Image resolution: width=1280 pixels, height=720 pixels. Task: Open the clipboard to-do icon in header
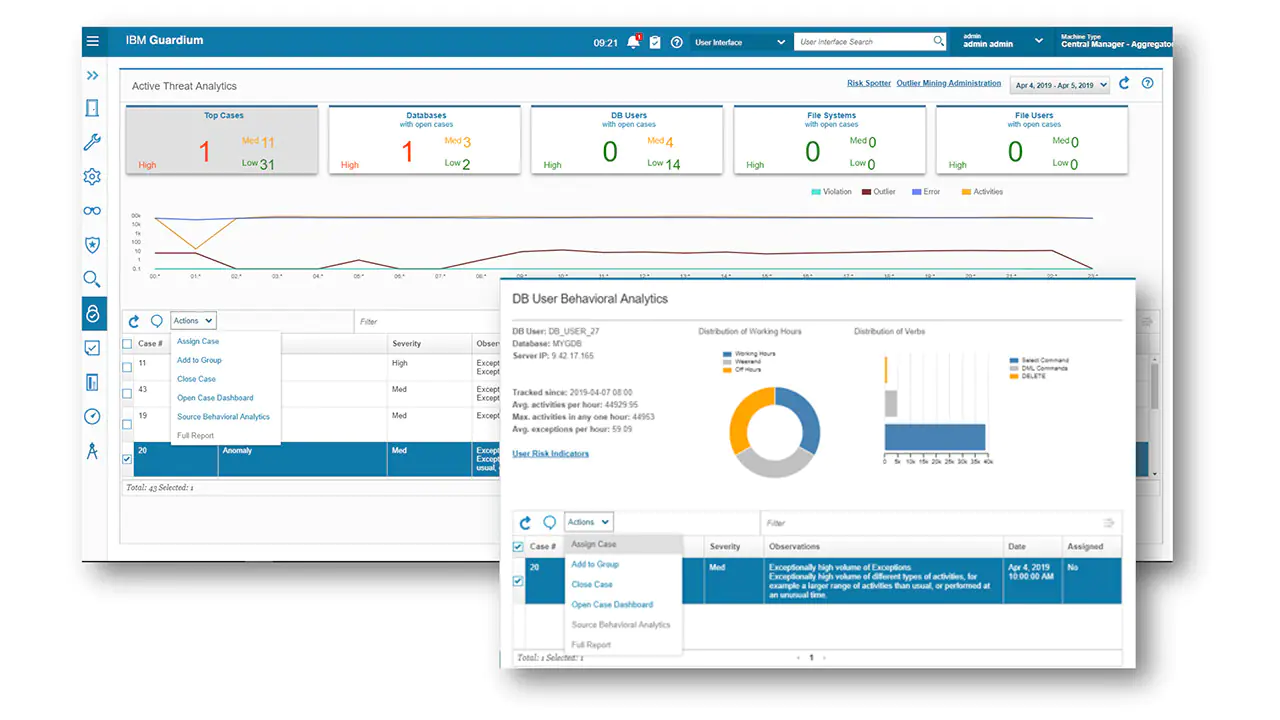655,42
